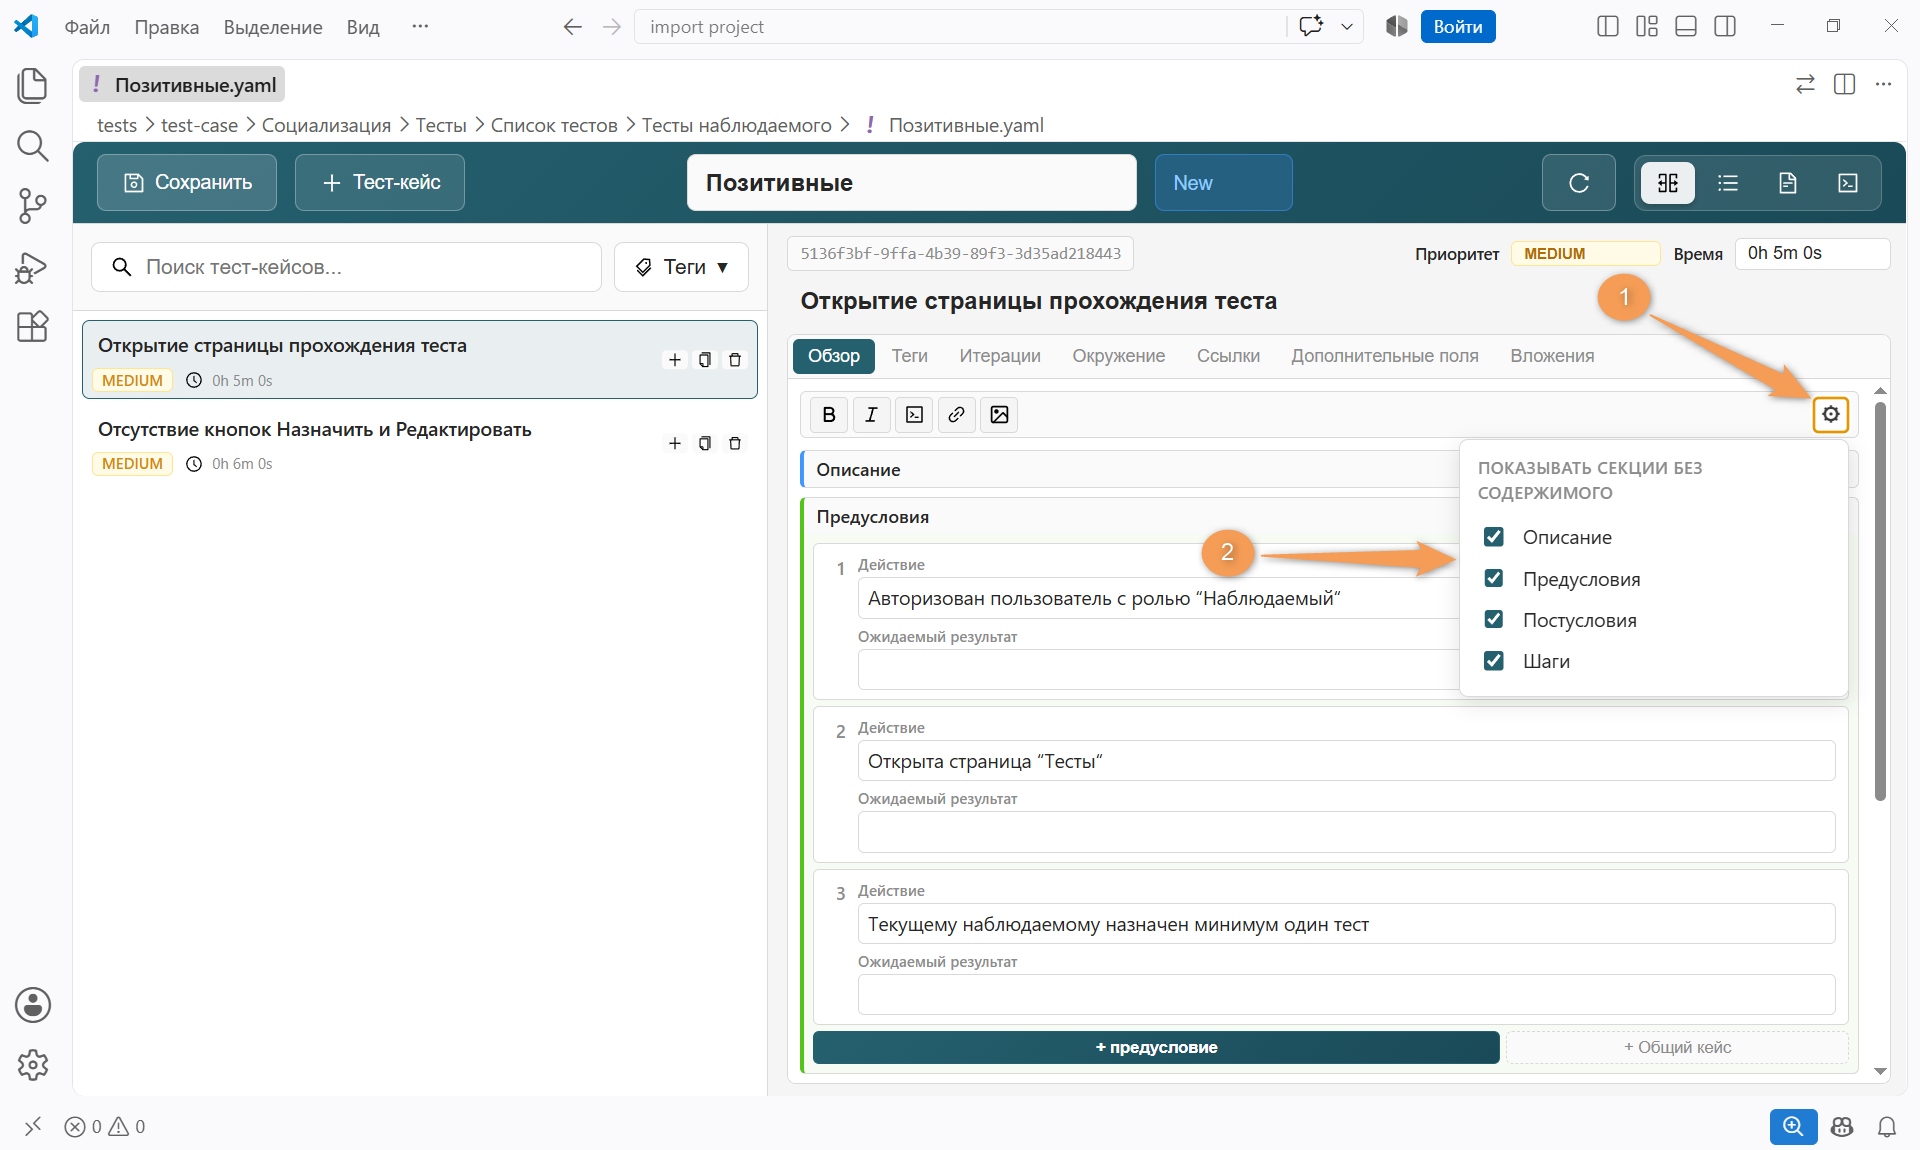Viewport: 1920px width, 1150px height.
Task: Insert a code block from the editor toolbar
Action: tap(914, 415)
